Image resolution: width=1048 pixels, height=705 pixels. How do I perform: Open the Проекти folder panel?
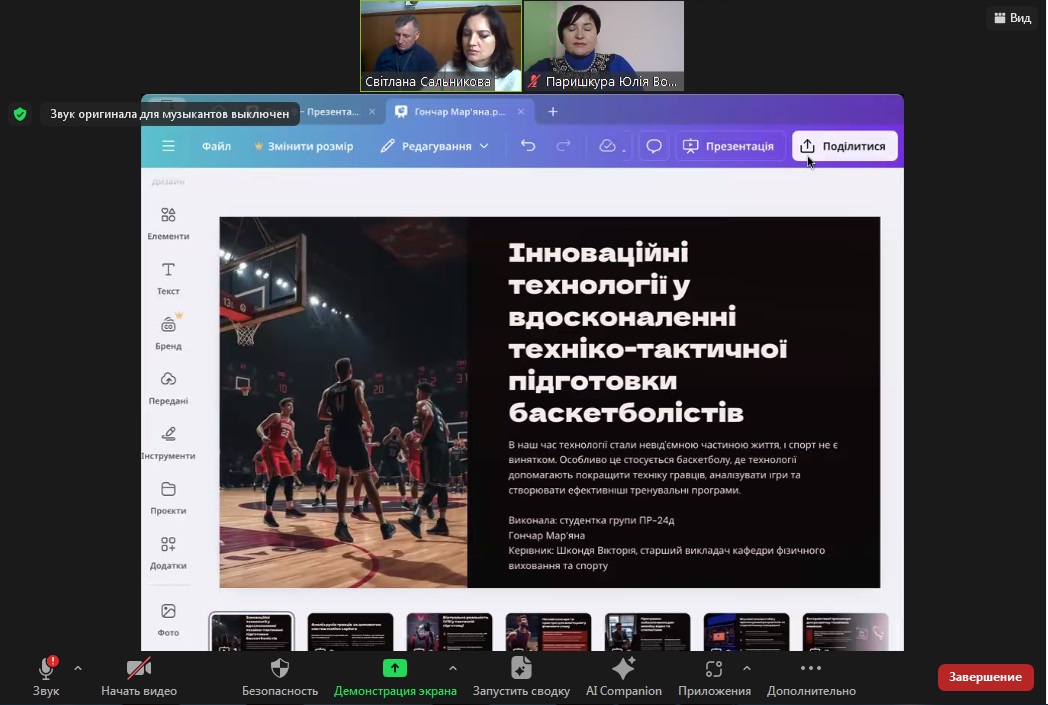tap(168, 497)
